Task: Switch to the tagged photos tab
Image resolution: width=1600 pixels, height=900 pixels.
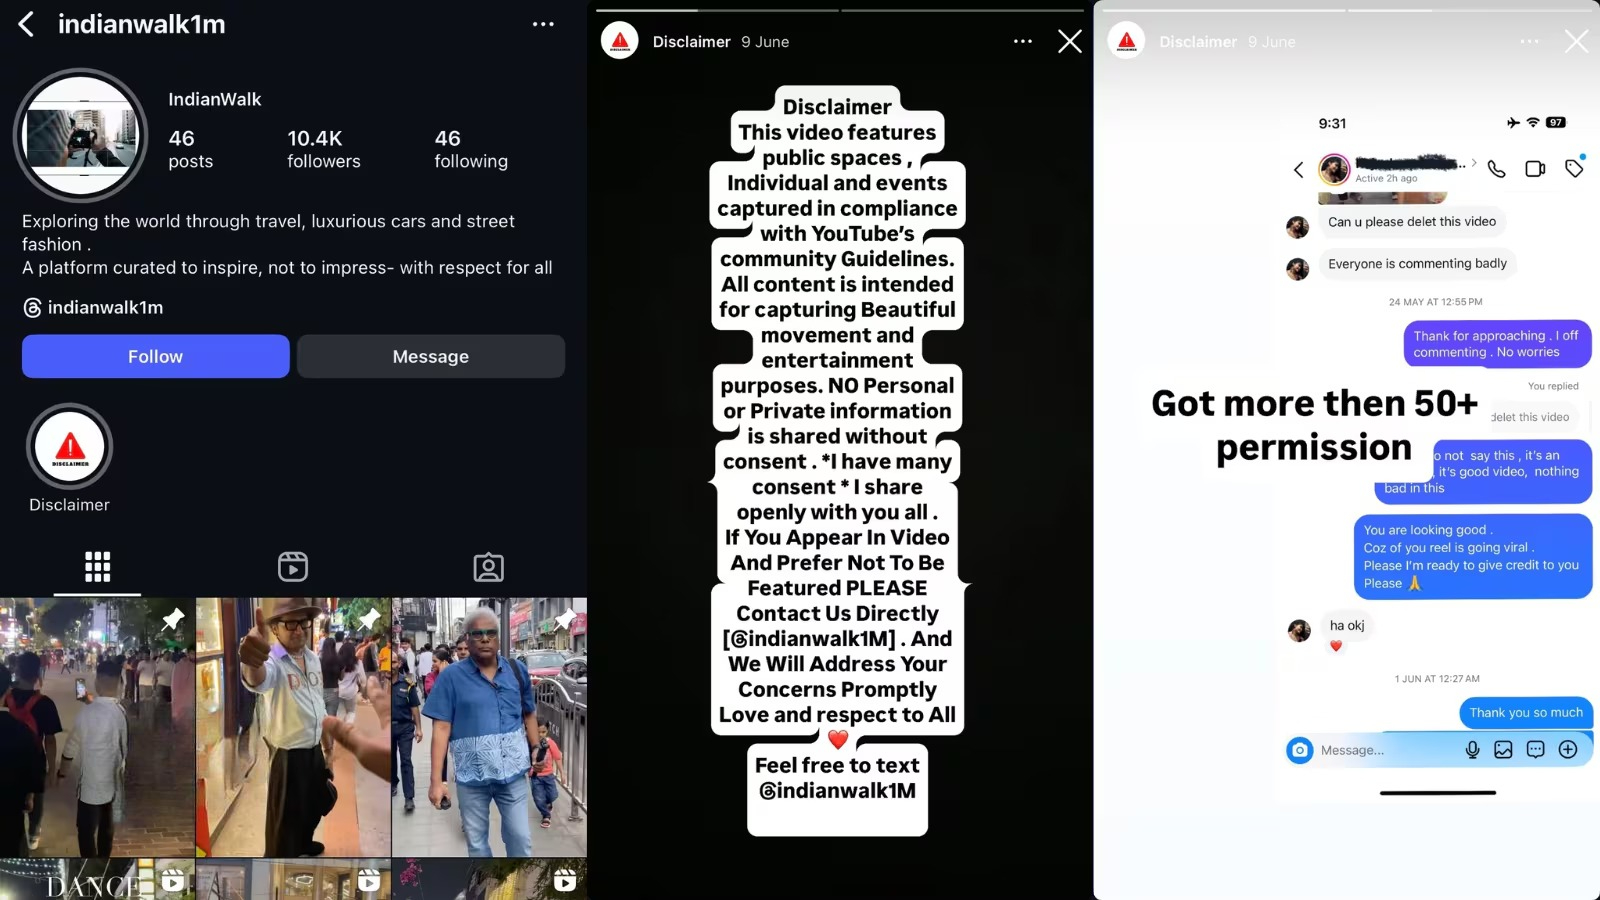Action: coord(488,567)
